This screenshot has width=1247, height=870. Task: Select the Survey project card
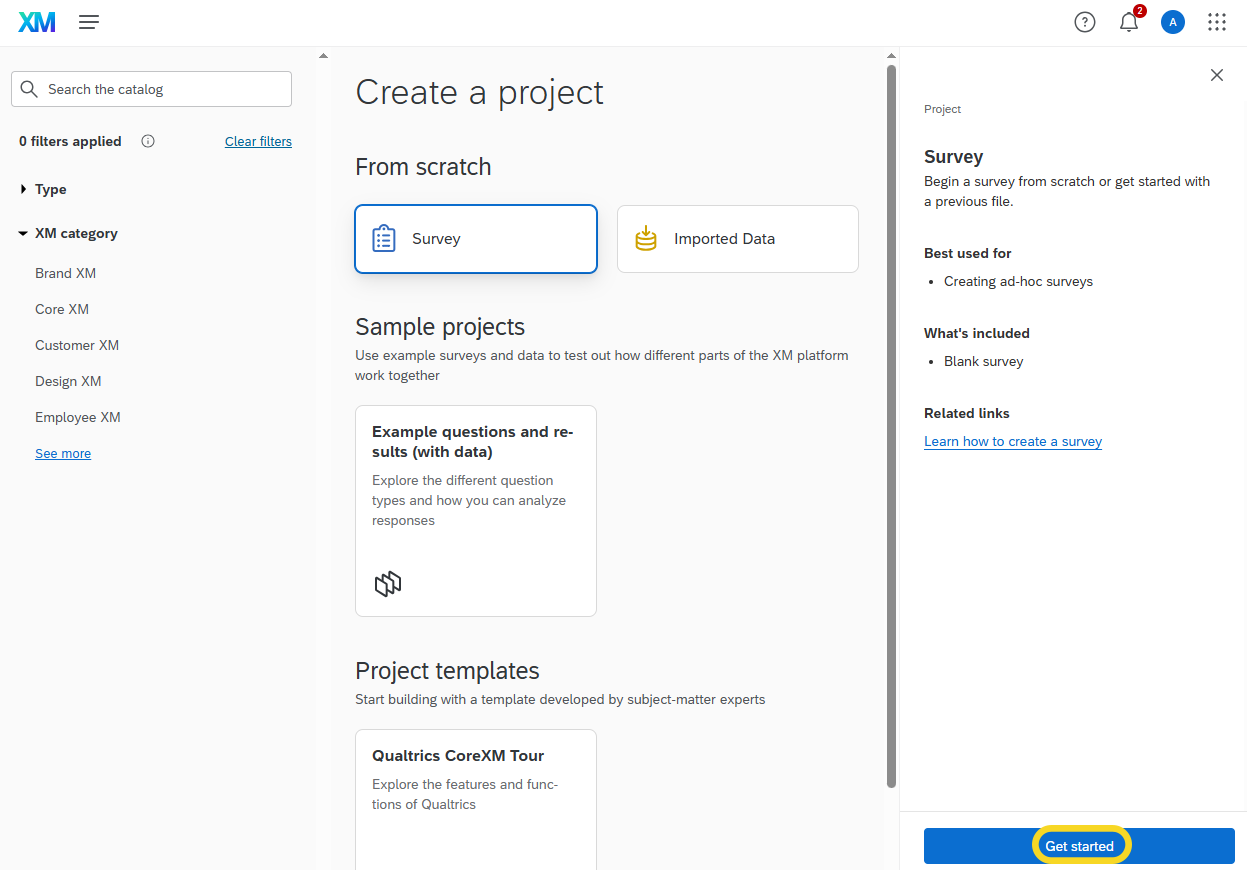tap(476, 239)
